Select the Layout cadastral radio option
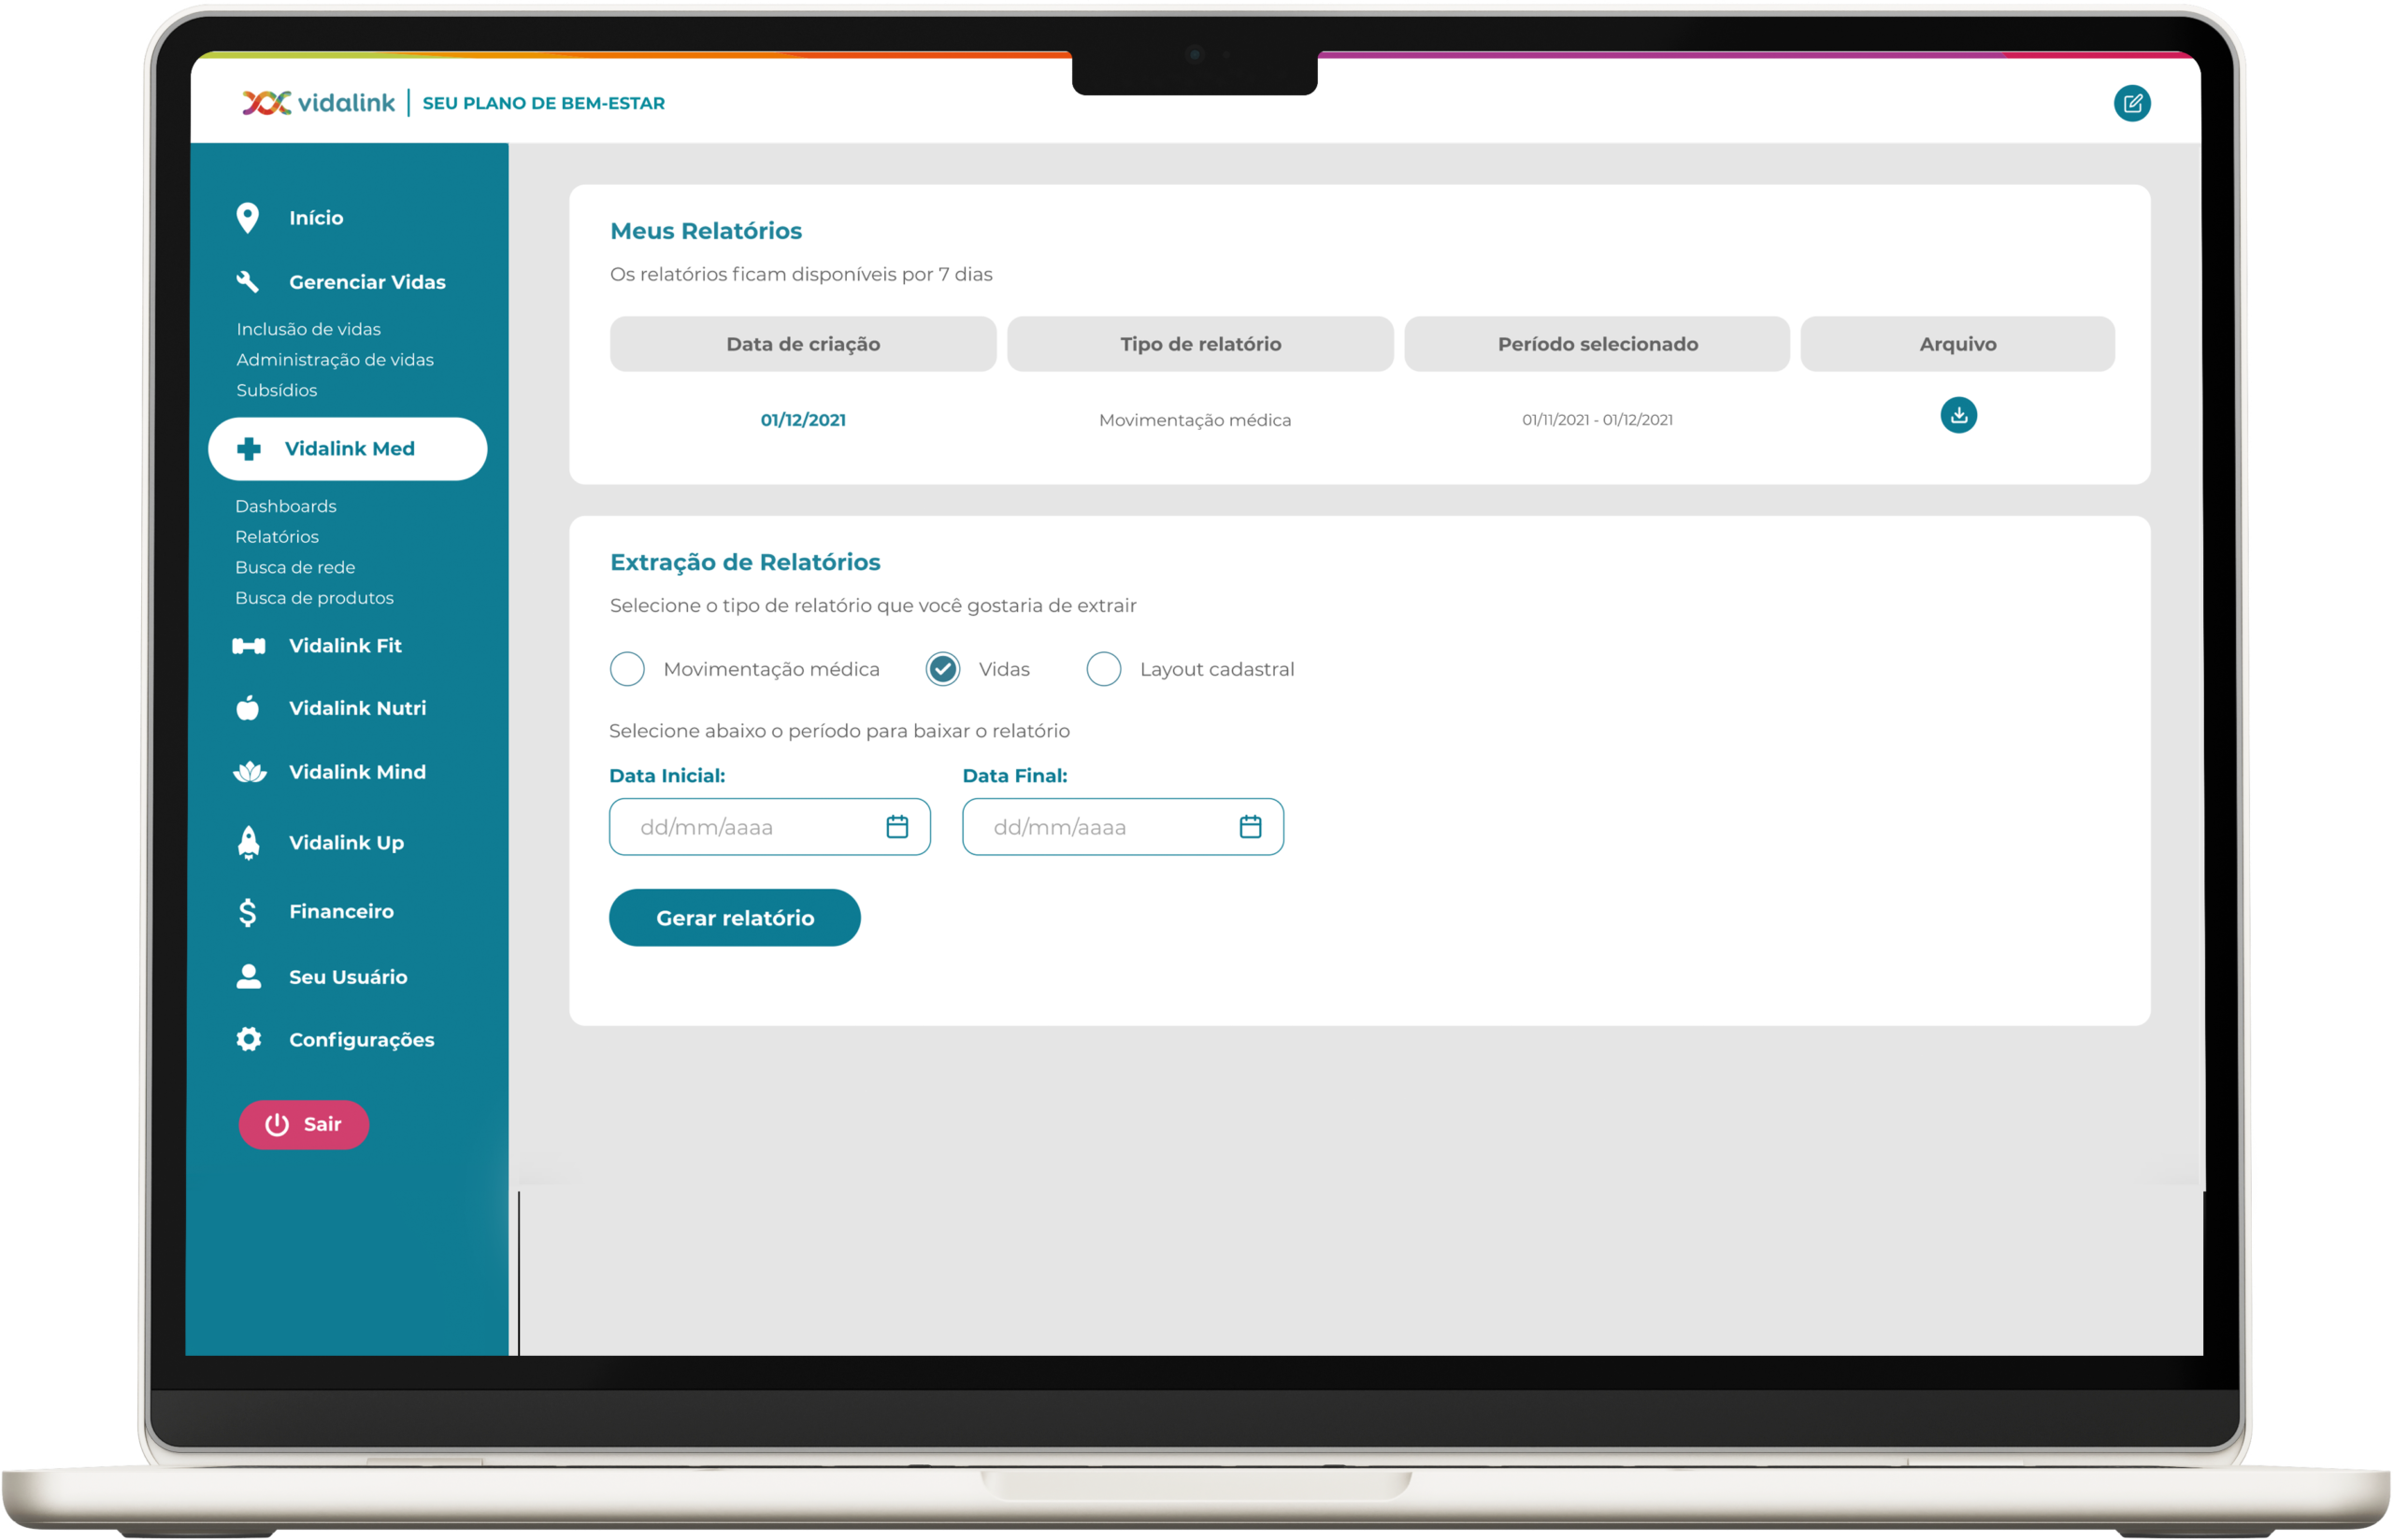Image resolution: width=2393 pixels, height=1540 pixels. (1103, 669)
